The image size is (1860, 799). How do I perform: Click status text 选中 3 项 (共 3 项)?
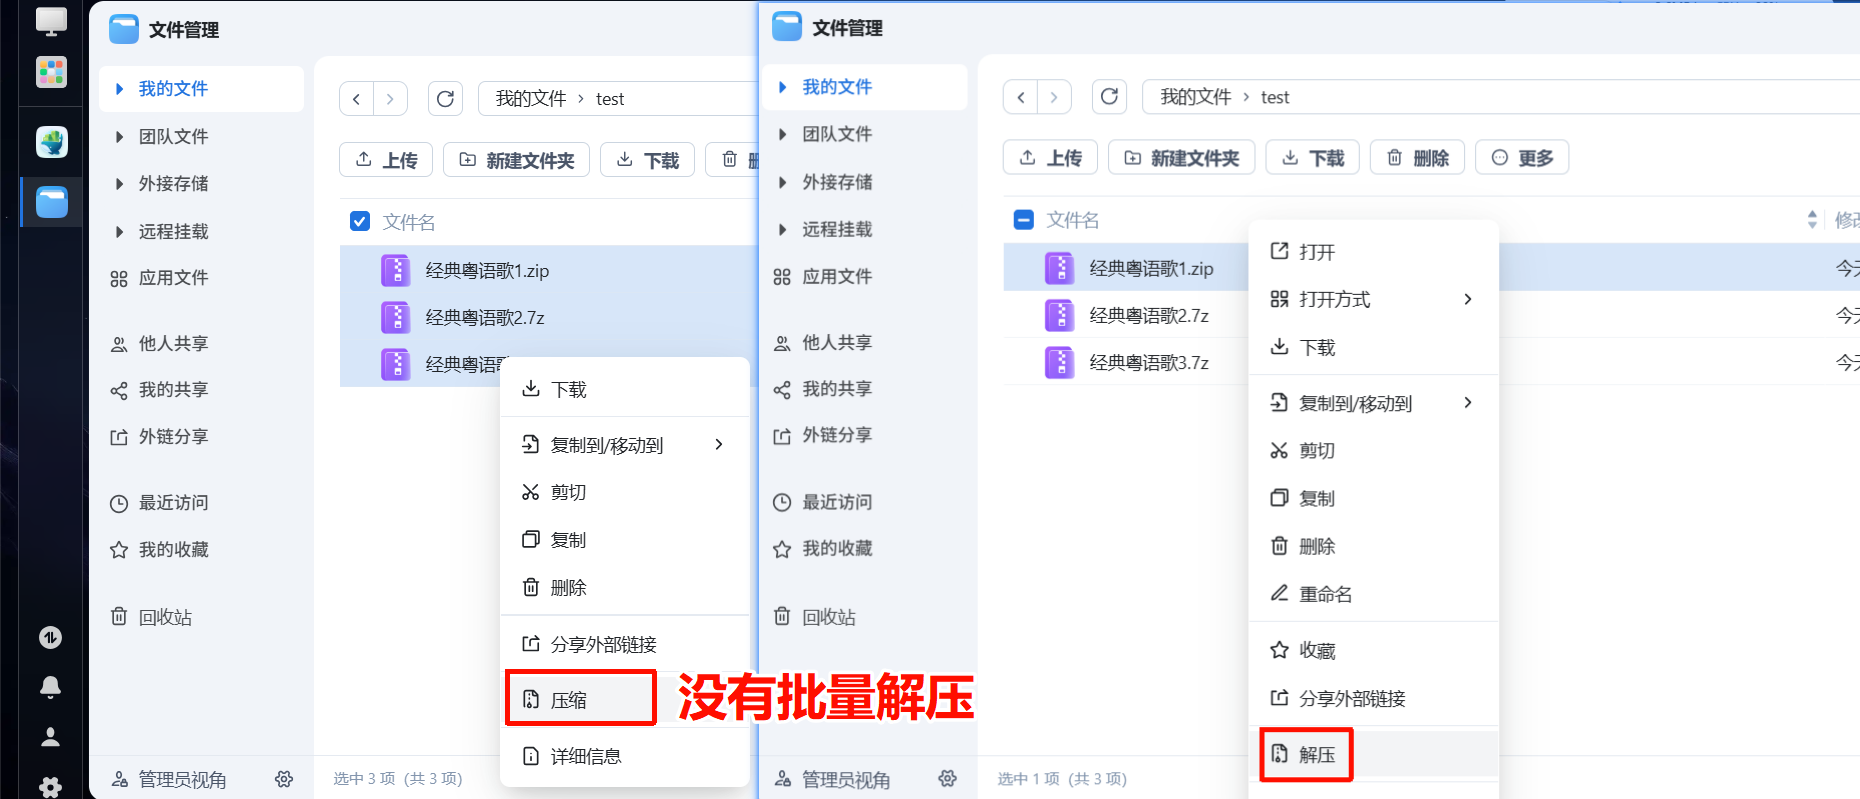click(398, 779)
